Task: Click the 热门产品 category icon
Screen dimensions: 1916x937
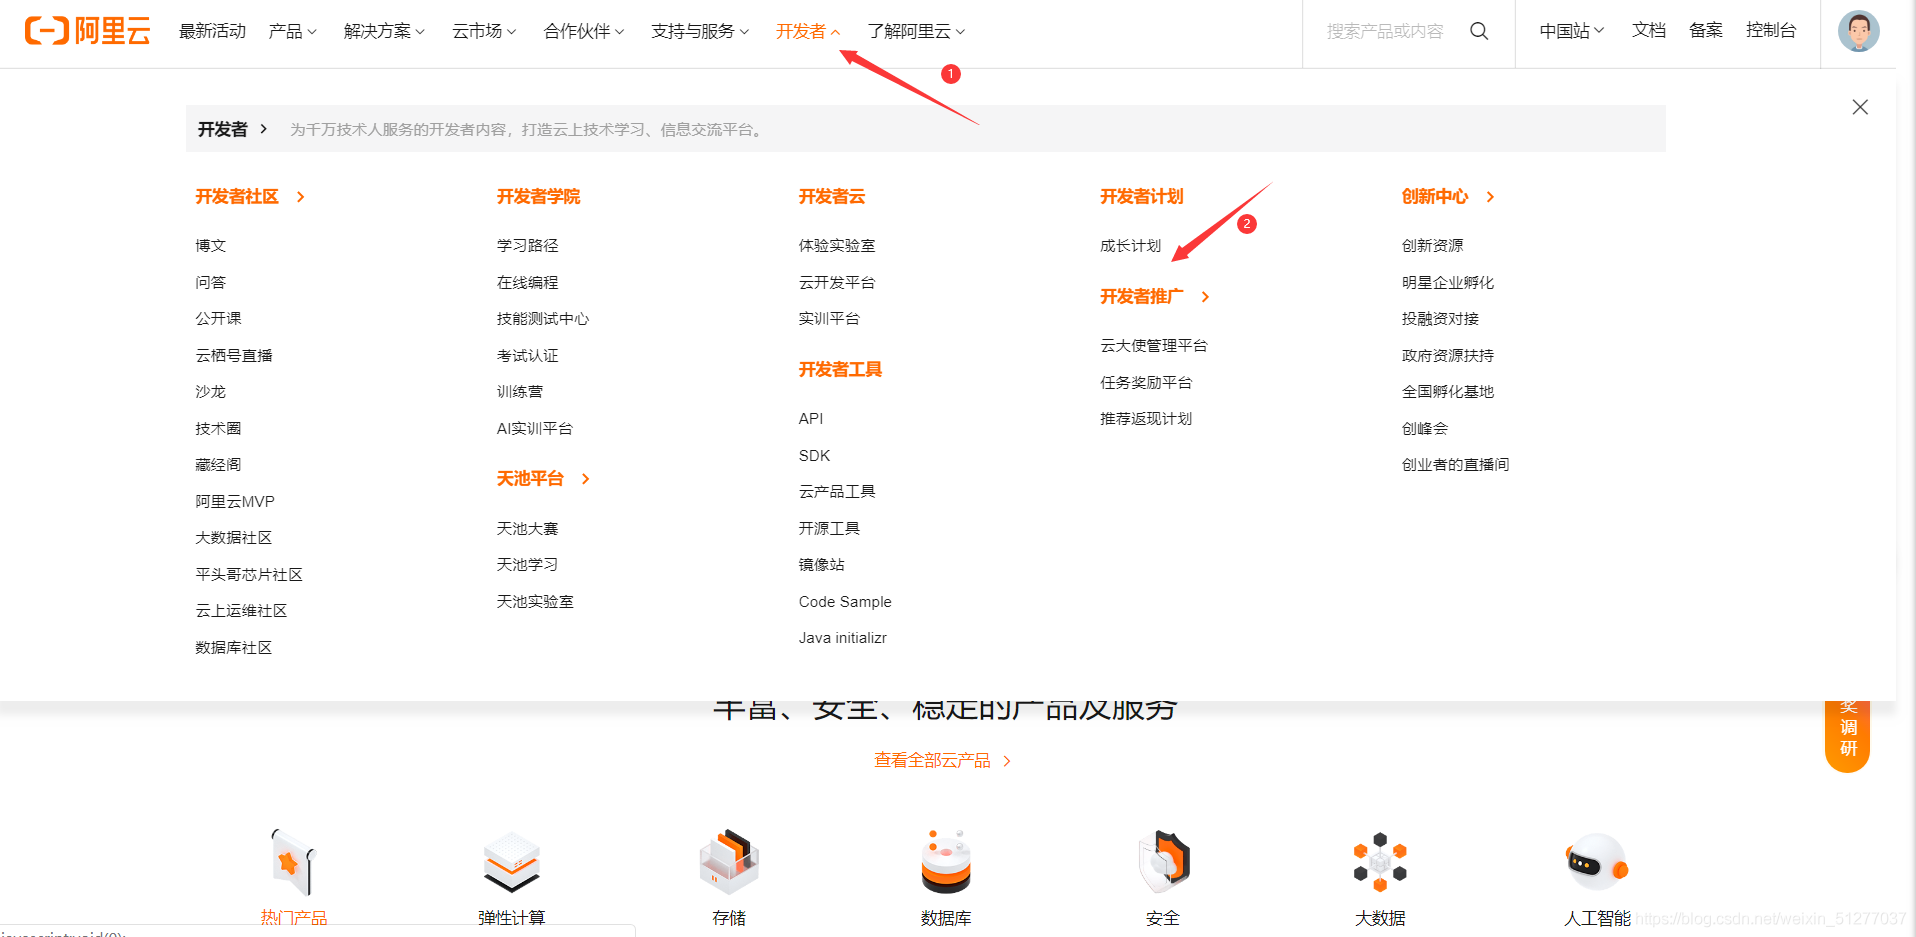Action: pyautogui.click(x=293, y=862)
